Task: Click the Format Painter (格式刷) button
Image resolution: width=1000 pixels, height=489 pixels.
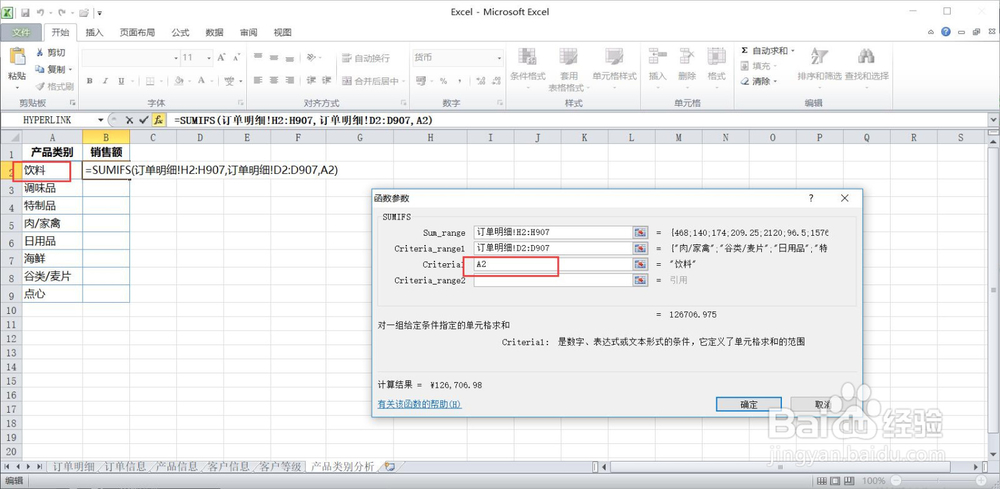Action: tap(55, 86)
